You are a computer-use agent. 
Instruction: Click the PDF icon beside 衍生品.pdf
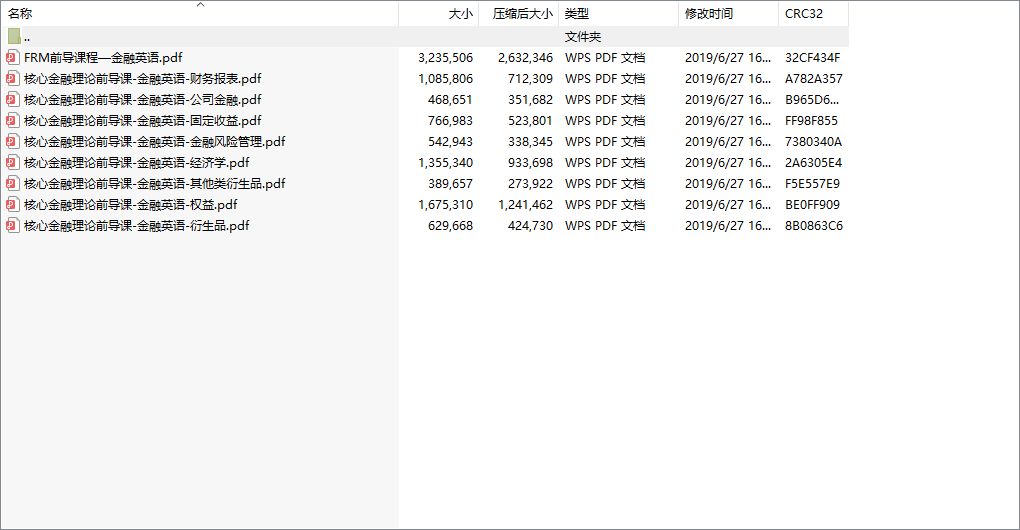(13, 225)
